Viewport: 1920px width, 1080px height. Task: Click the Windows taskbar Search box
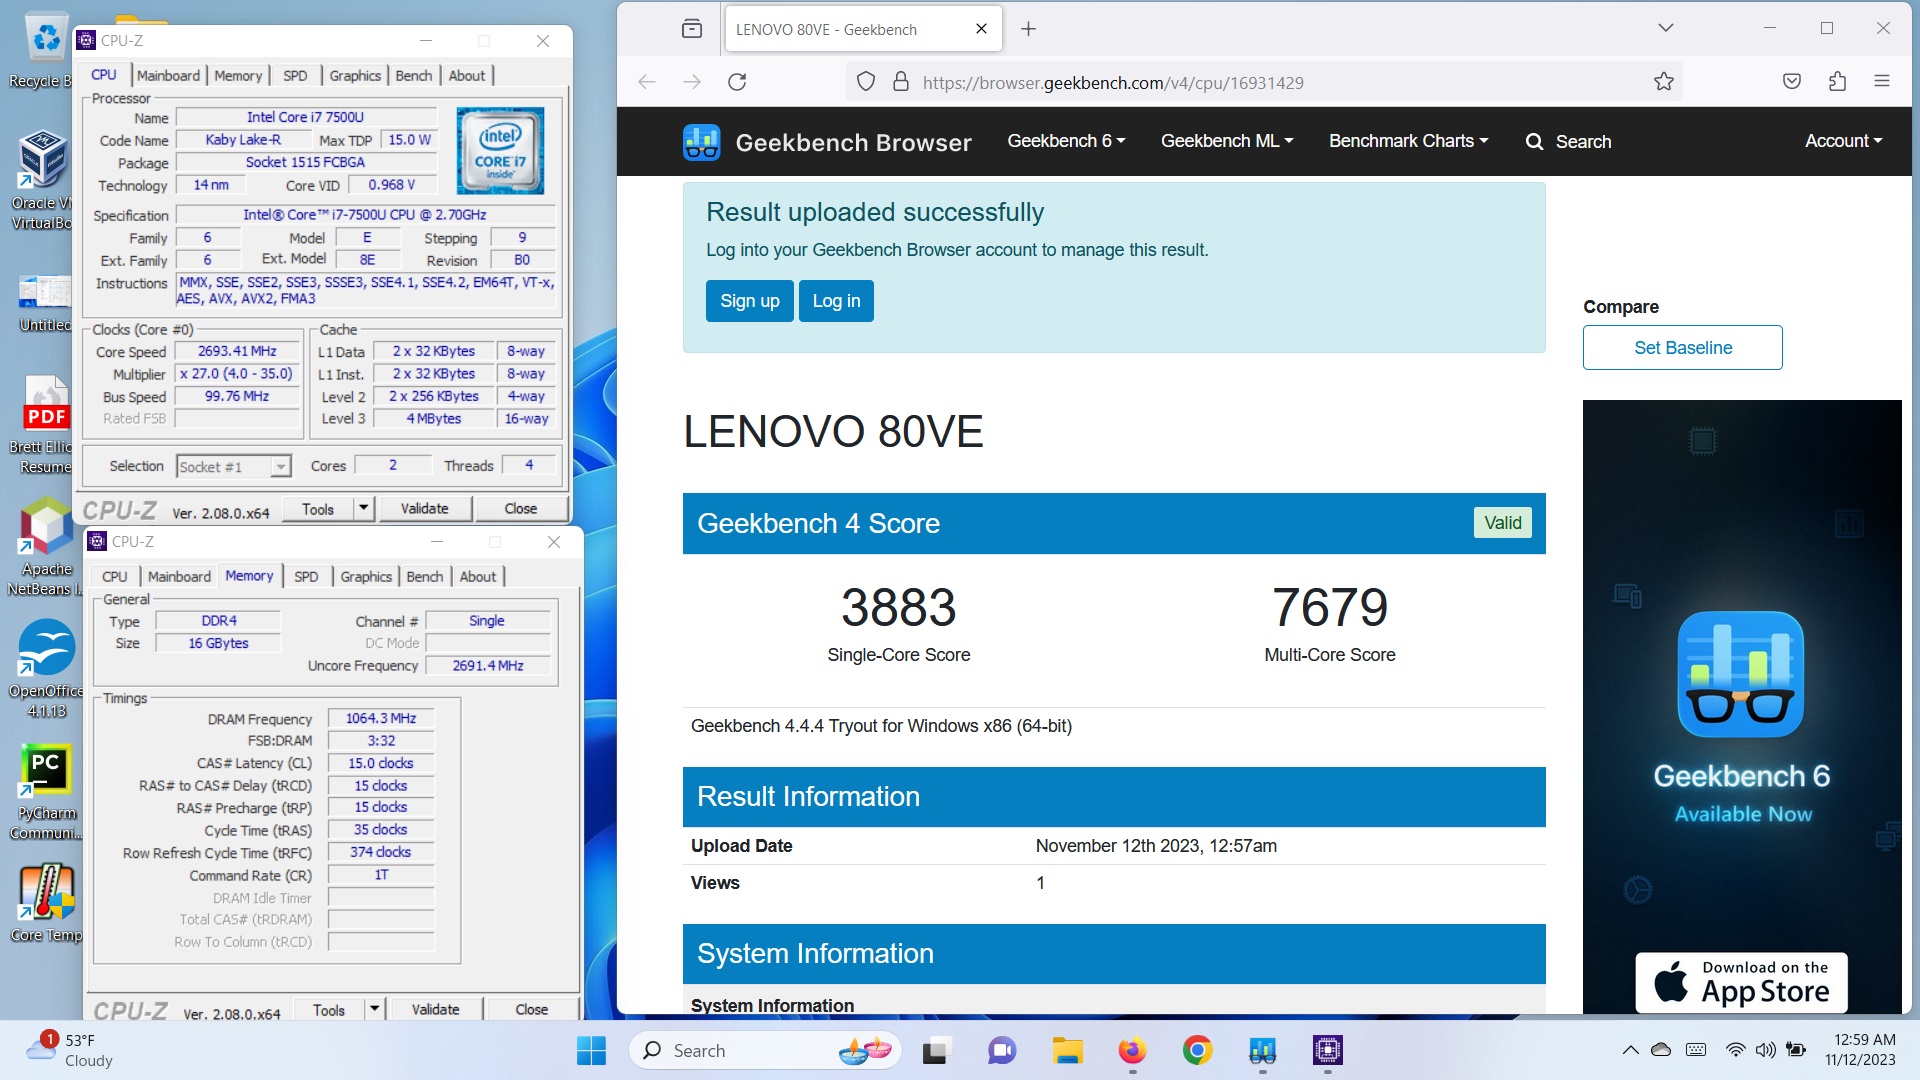pos(765,1051)
